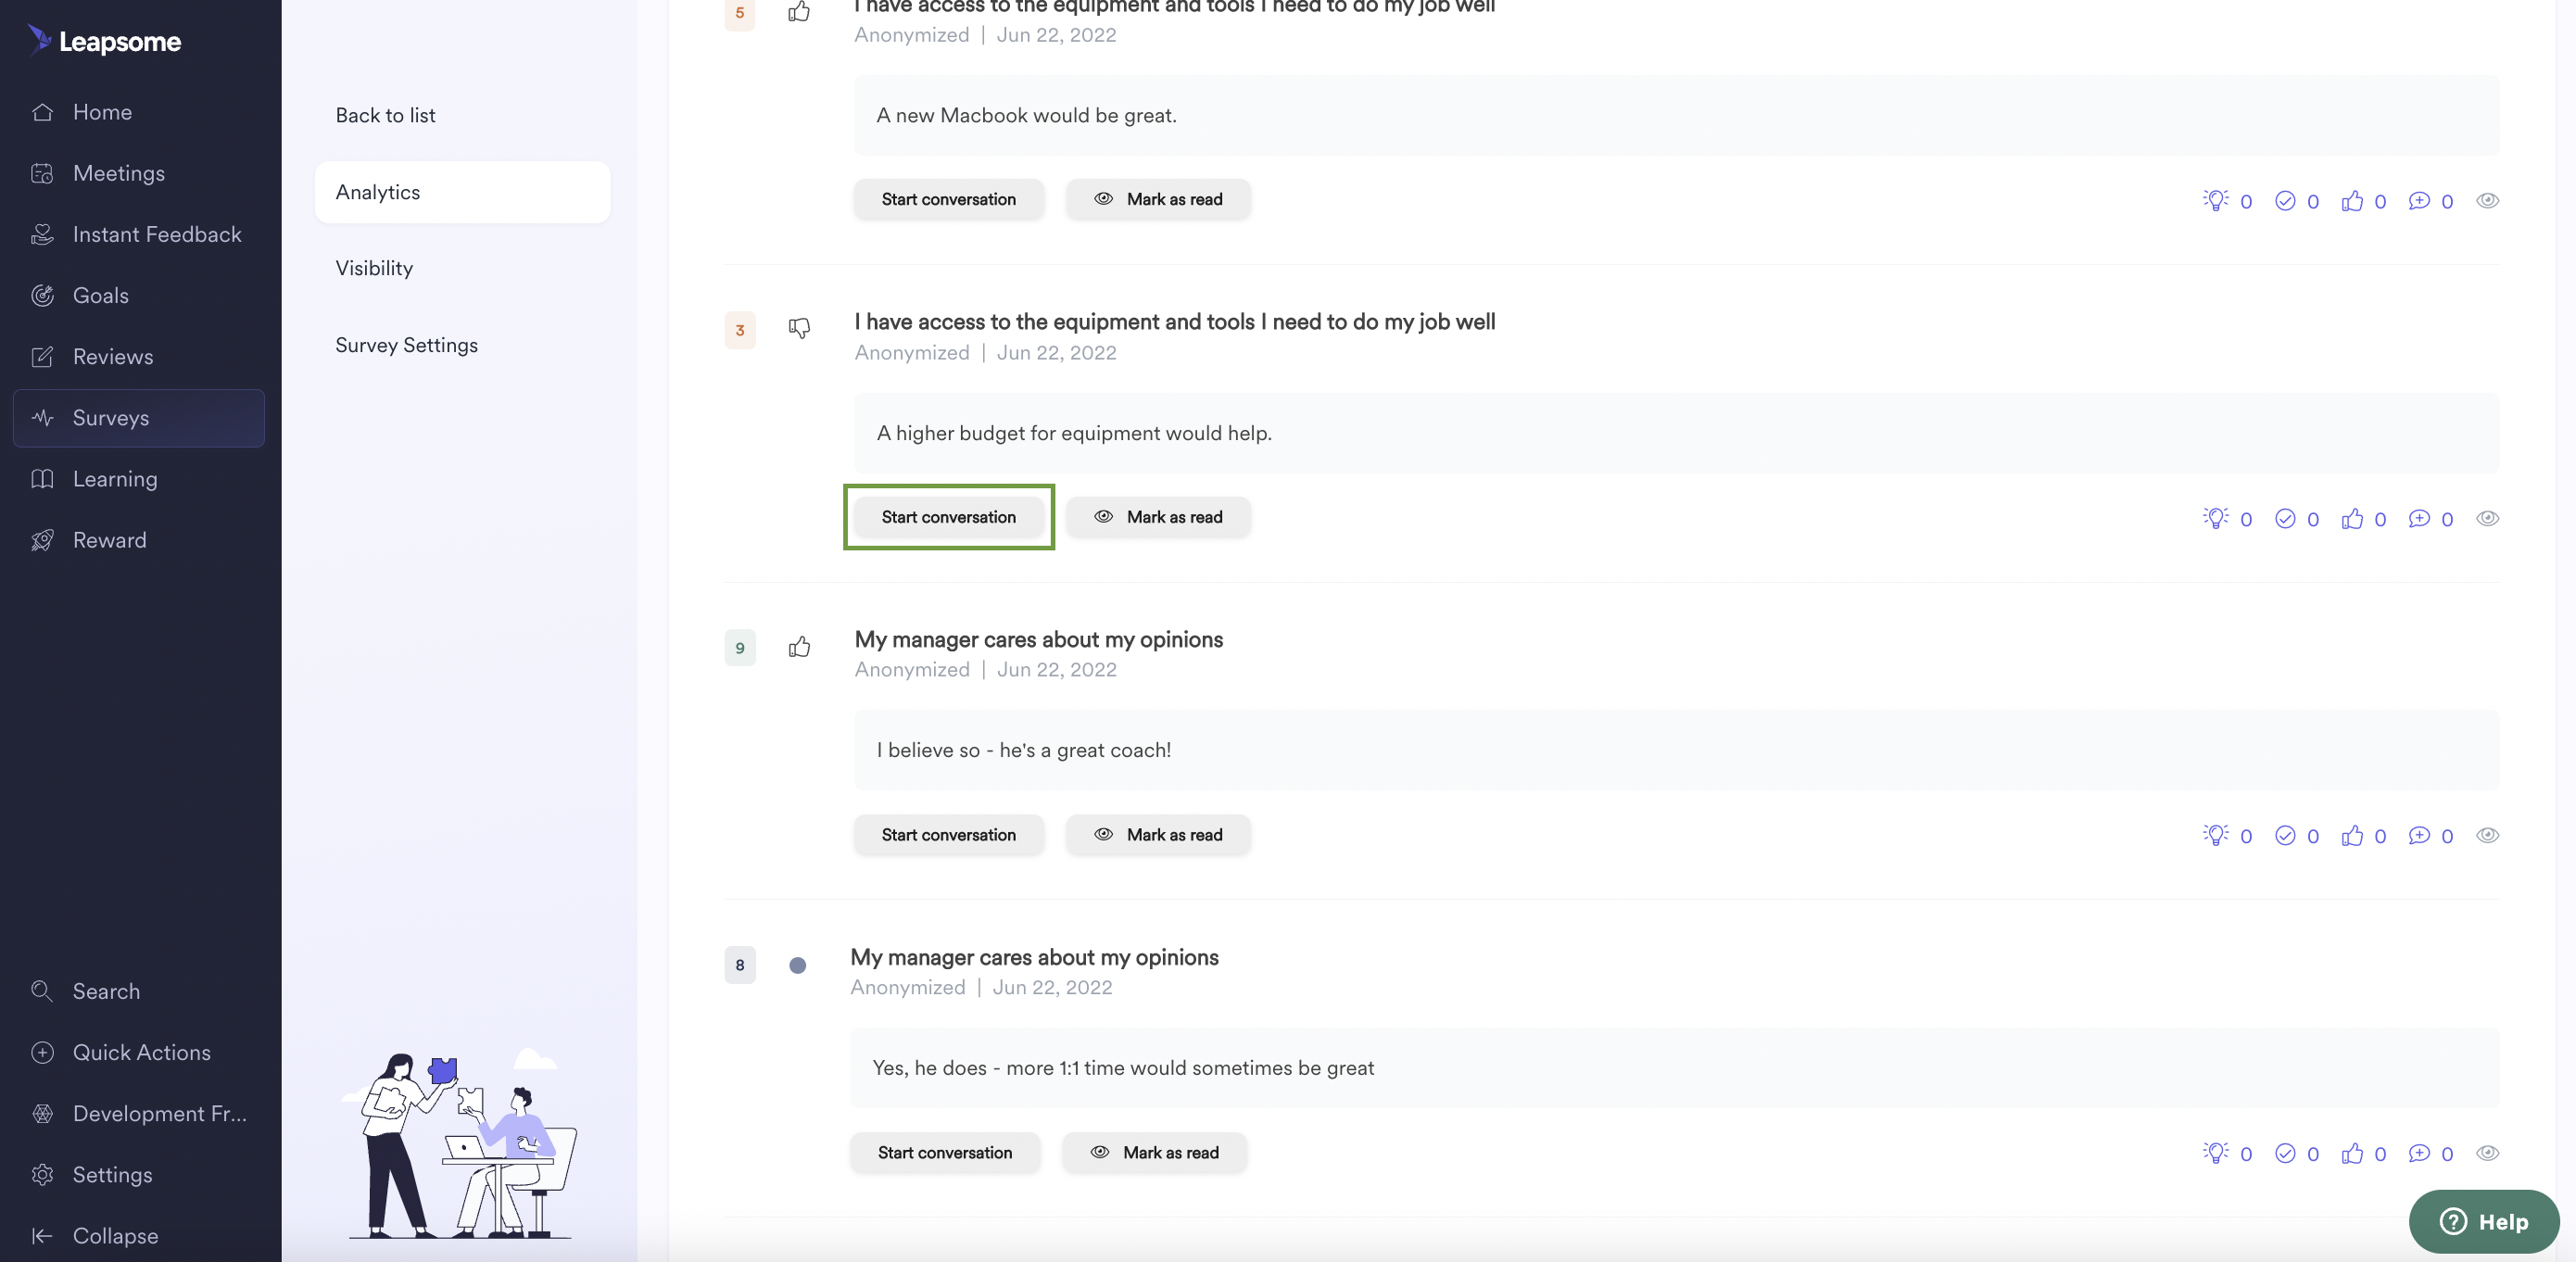This screenshot has height=1262, width=2576.
Task: Click the checkmark icon on Macbook comment
Action: tap(2284, 201)
